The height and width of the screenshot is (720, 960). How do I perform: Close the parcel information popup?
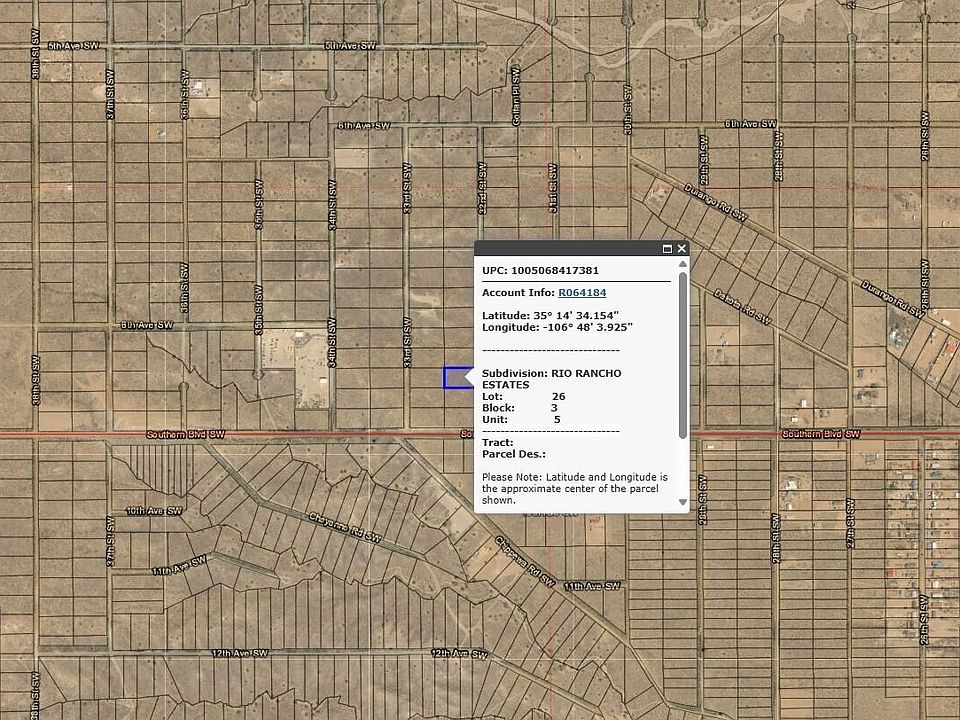click(x=681, y=247)
